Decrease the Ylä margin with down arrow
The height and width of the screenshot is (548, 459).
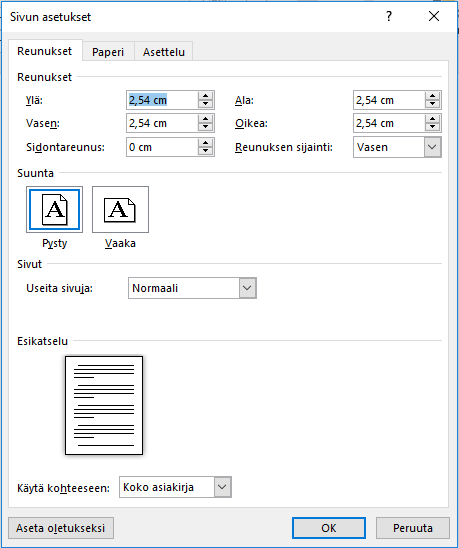206,104
